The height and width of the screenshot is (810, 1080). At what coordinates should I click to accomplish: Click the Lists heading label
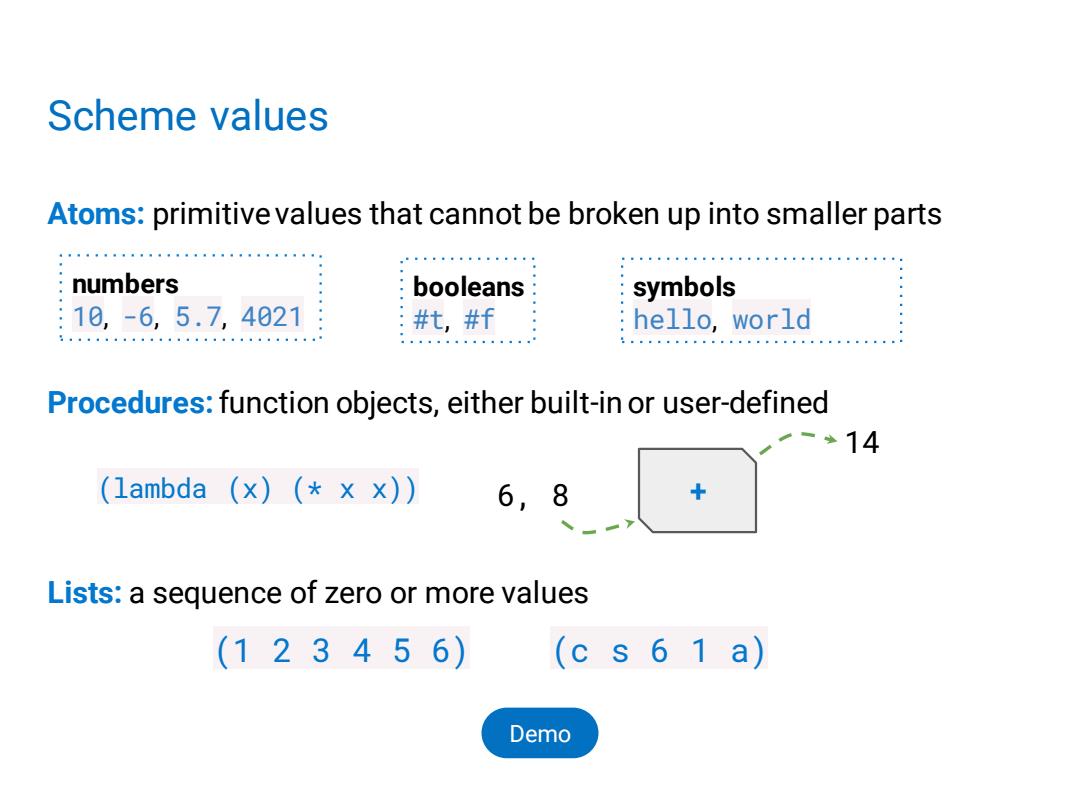(84, 592)
